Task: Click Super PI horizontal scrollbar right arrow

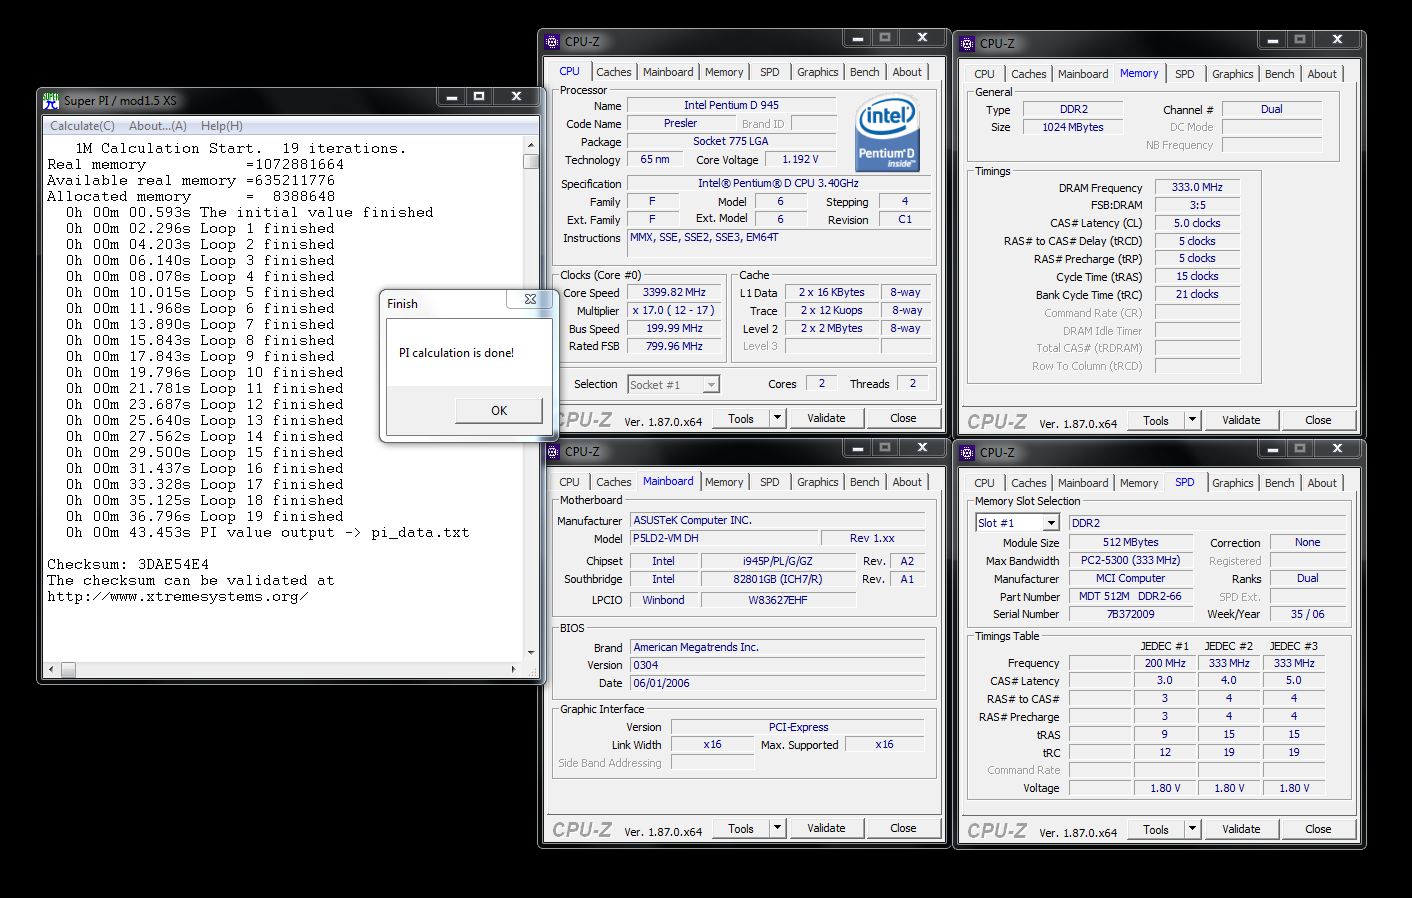Action: [x=515, y=668]
